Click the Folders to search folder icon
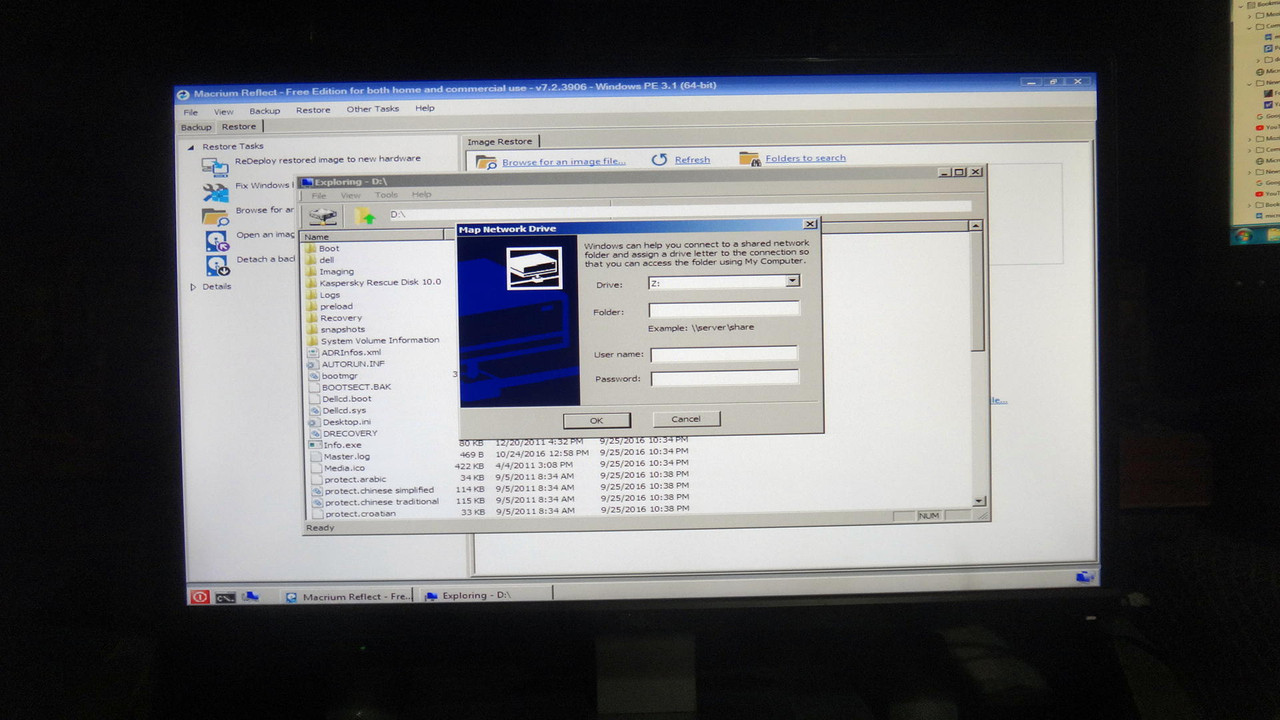This screenshot has height=720, width=1280. click(x=749, y=158)
